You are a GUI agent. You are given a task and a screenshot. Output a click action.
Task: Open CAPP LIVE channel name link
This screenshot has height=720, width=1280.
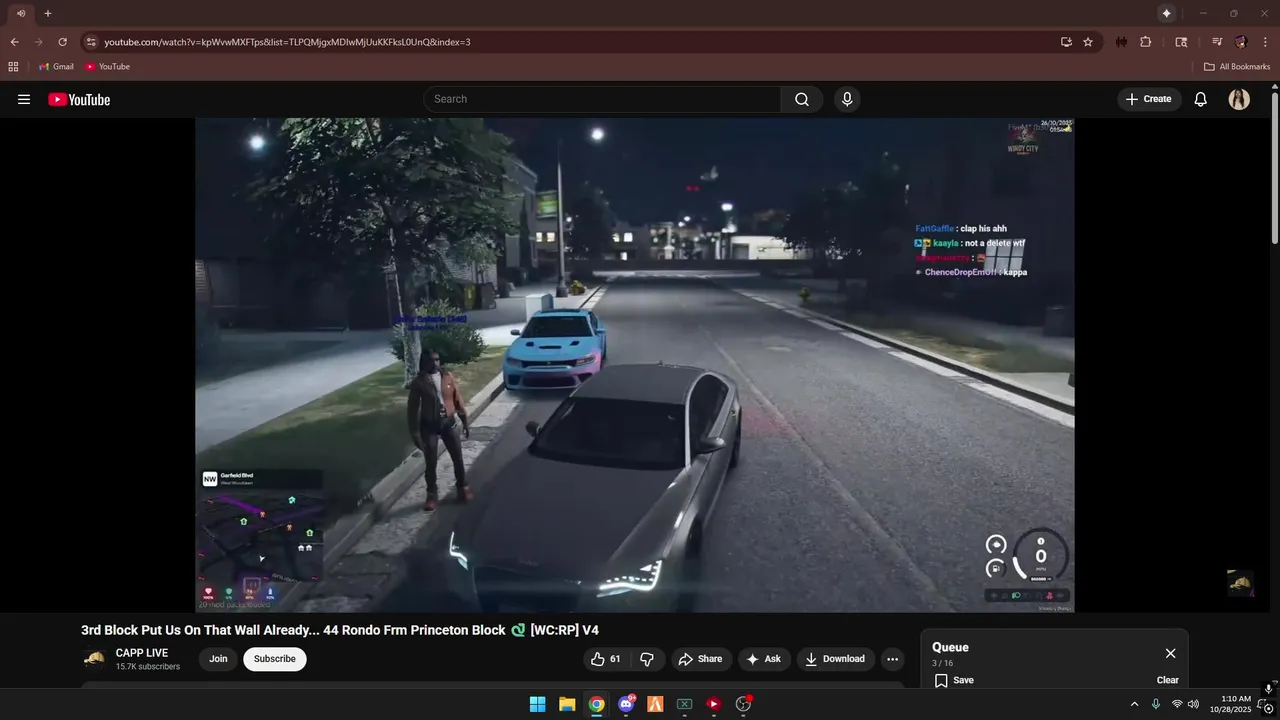tap(142, 653)
